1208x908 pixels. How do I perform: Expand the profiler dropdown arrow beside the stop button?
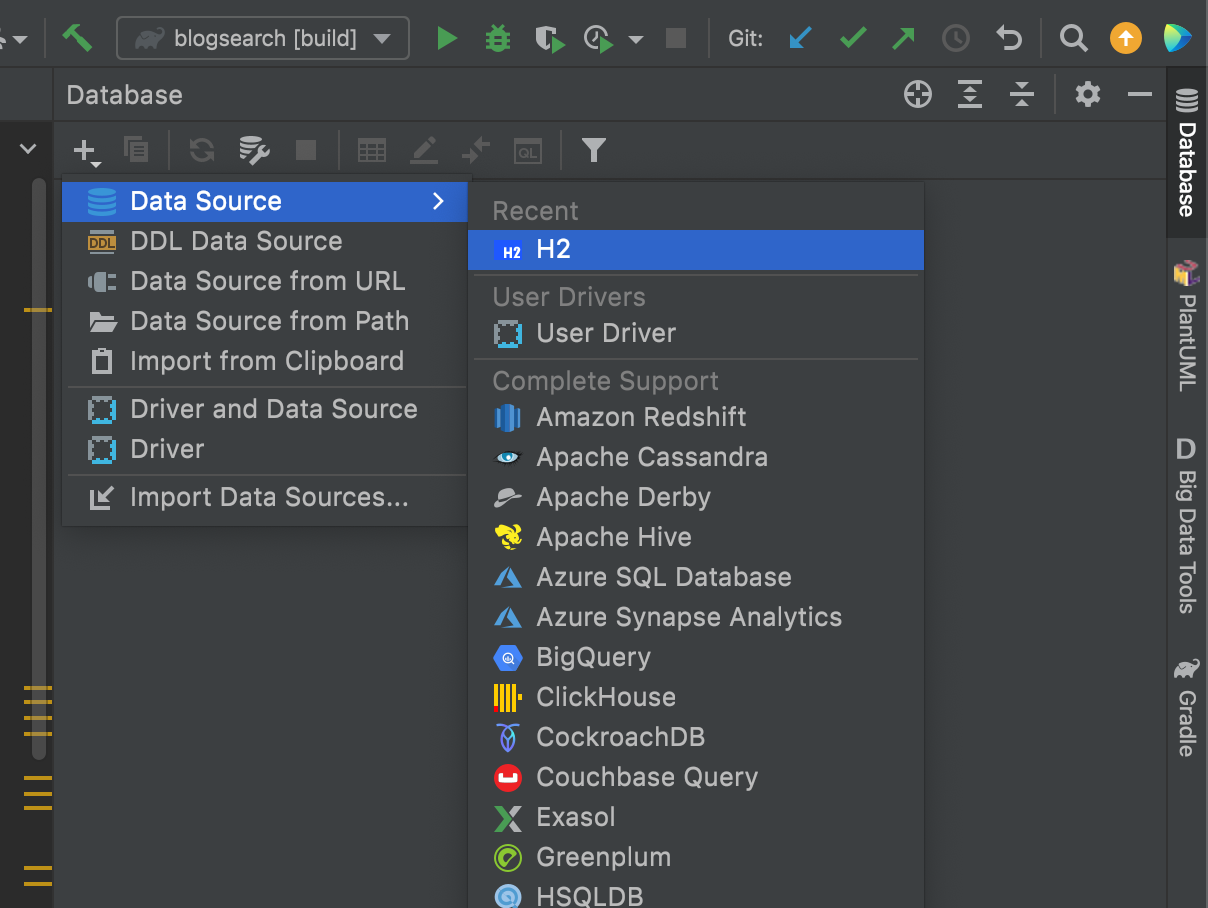636,40
